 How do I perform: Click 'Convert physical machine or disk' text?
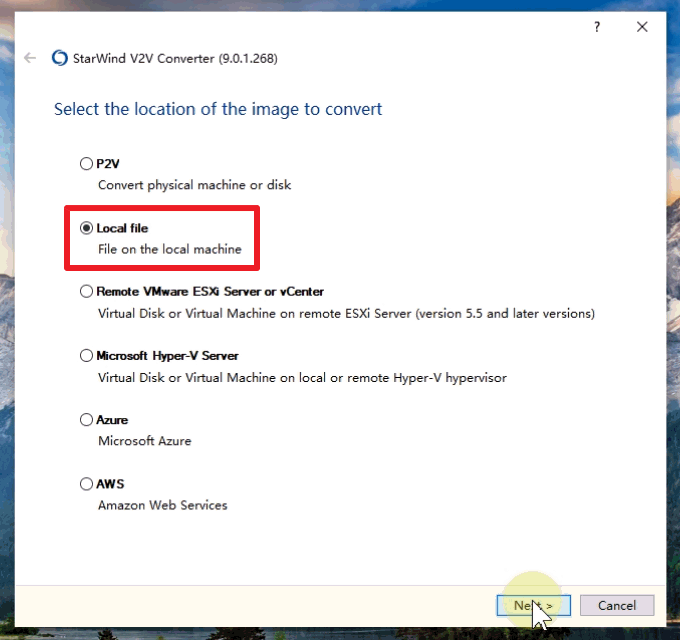[194, 185]
